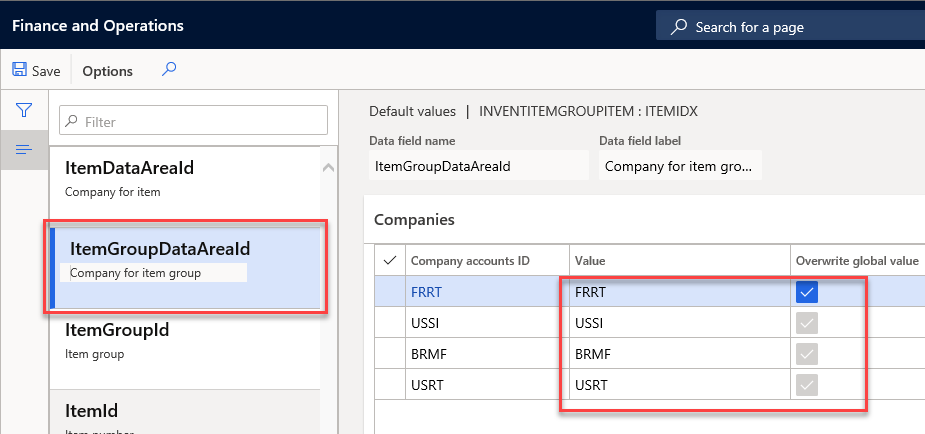Screen dimensions: 925x434
Task: Click the row selector for BRMF
Action: [x=390, y=354]
